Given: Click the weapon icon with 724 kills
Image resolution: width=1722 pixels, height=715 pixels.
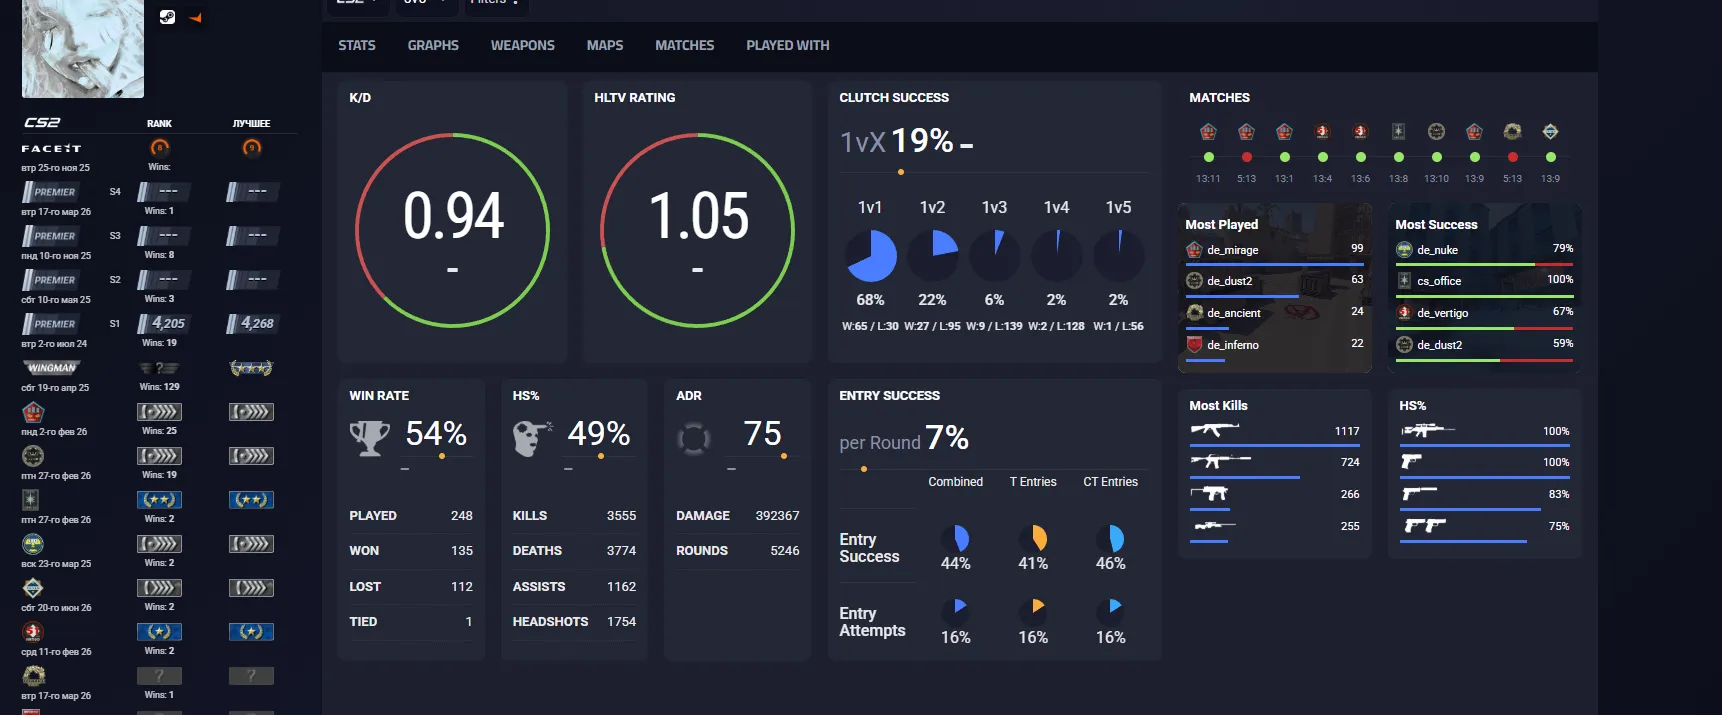Looking at the screenshot, I should point(1220,461).
